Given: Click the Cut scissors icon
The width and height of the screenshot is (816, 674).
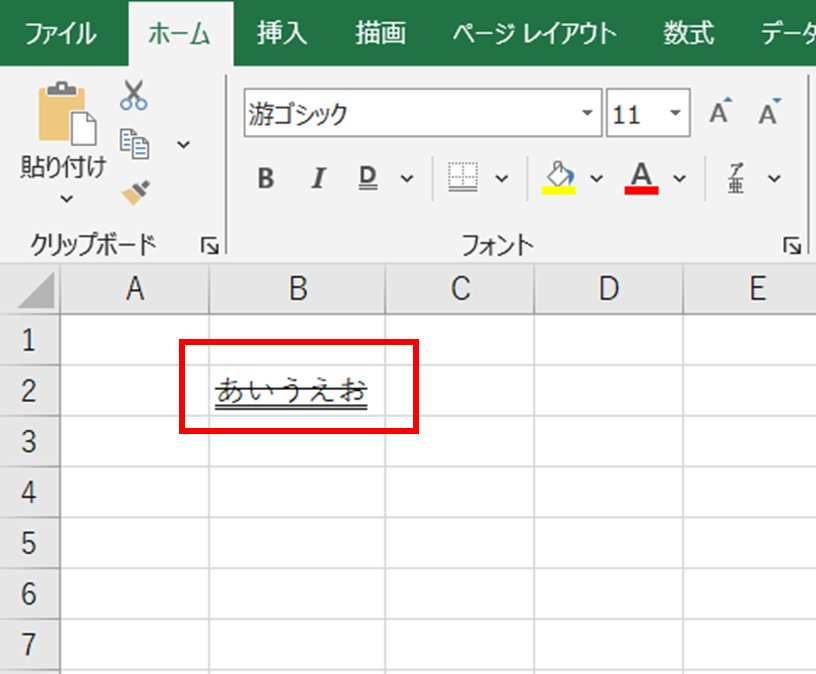Looking at the screenshot, I should coord(134,96).
